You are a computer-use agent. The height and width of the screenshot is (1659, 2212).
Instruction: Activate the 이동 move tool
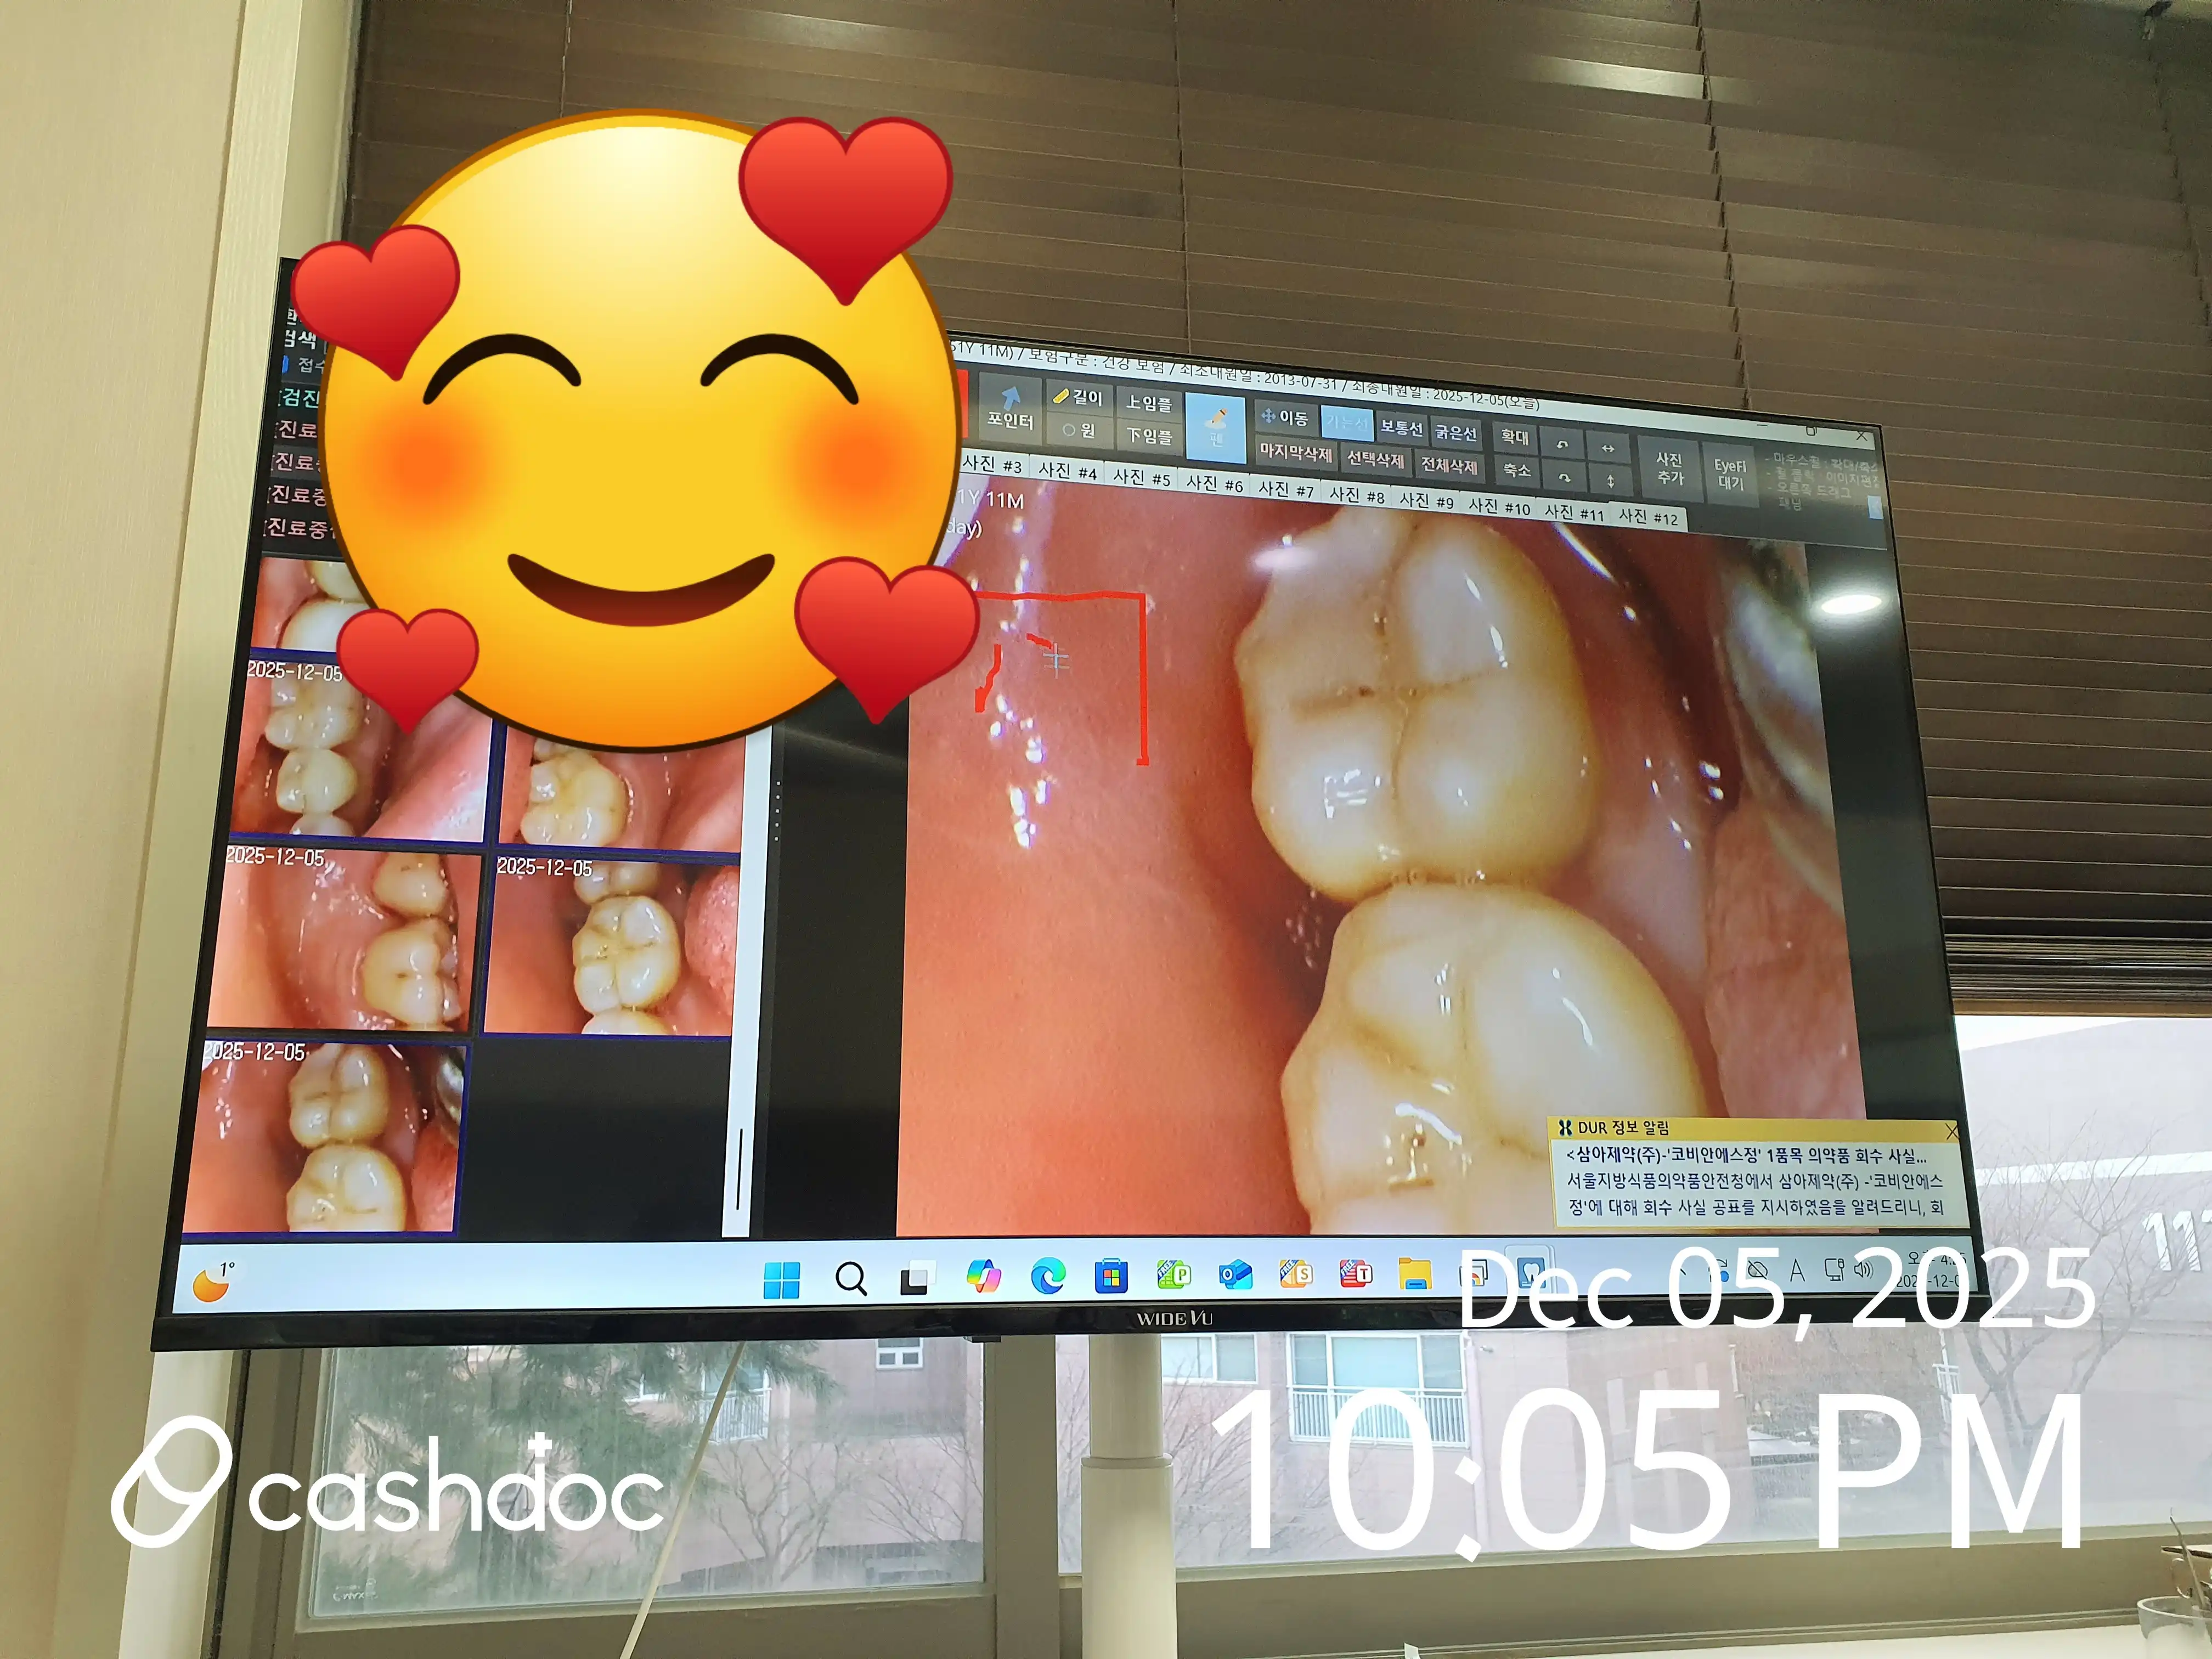(1285, 417)
